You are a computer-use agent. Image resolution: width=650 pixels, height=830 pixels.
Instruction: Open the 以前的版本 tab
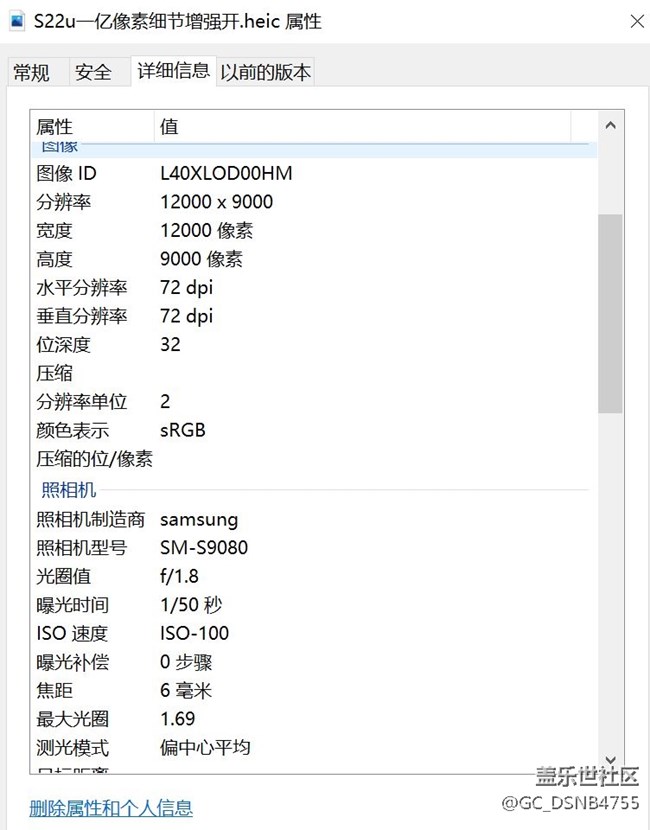pyautogui.click(x=265, y=72)
